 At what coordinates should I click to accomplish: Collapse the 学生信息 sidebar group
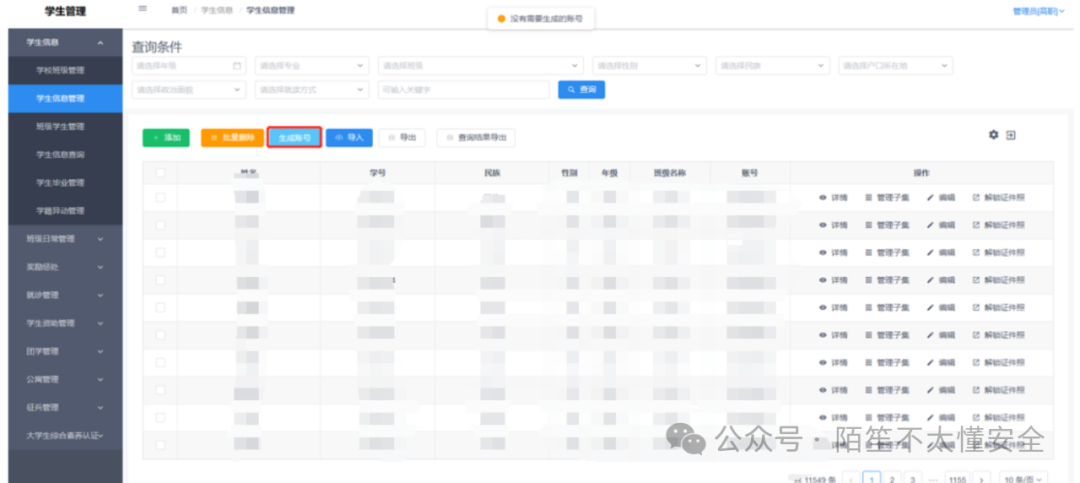65,43
